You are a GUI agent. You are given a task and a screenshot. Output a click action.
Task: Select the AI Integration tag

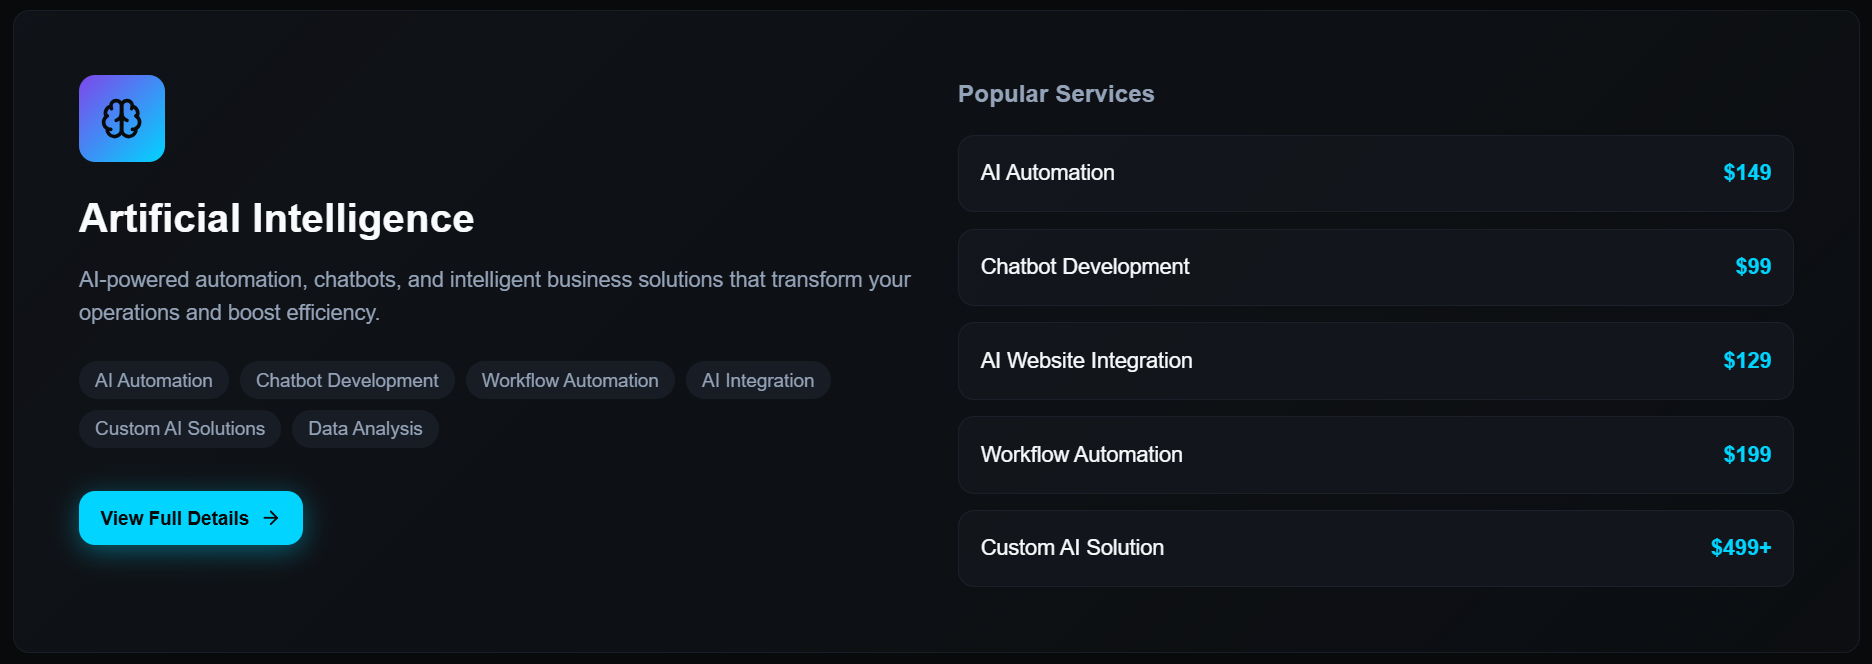(x=757, y=380)
